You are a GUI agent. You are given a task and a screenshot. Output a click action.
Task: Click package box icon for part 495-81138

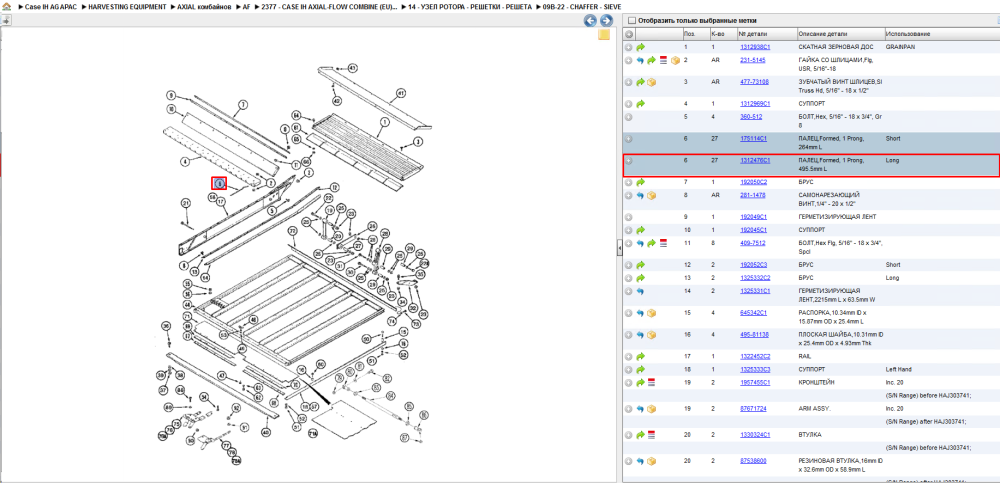652,335
